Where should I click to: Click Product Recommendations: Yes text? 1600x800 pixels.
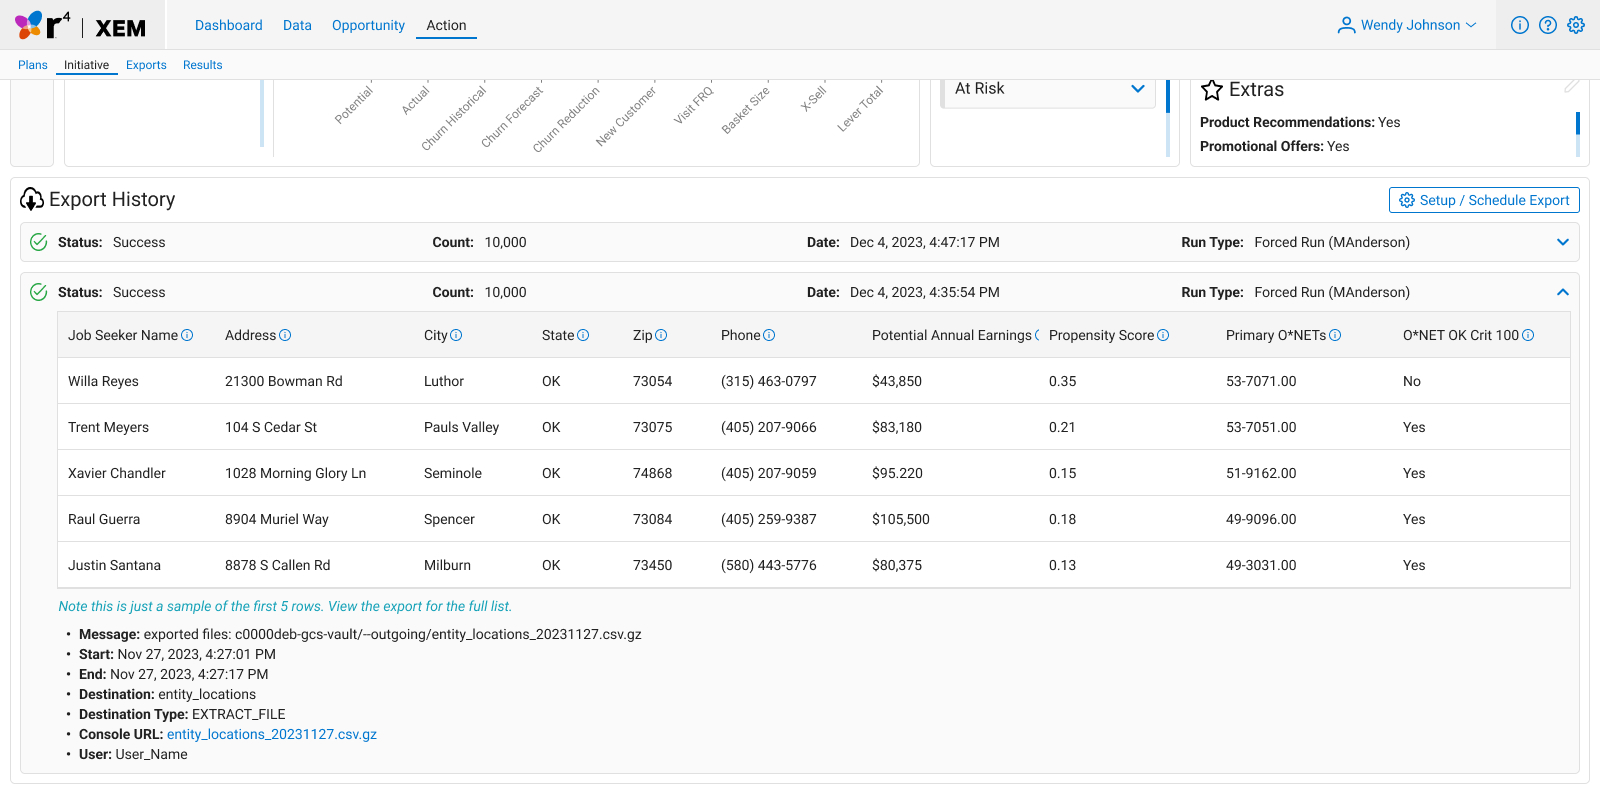point(1300,122)
